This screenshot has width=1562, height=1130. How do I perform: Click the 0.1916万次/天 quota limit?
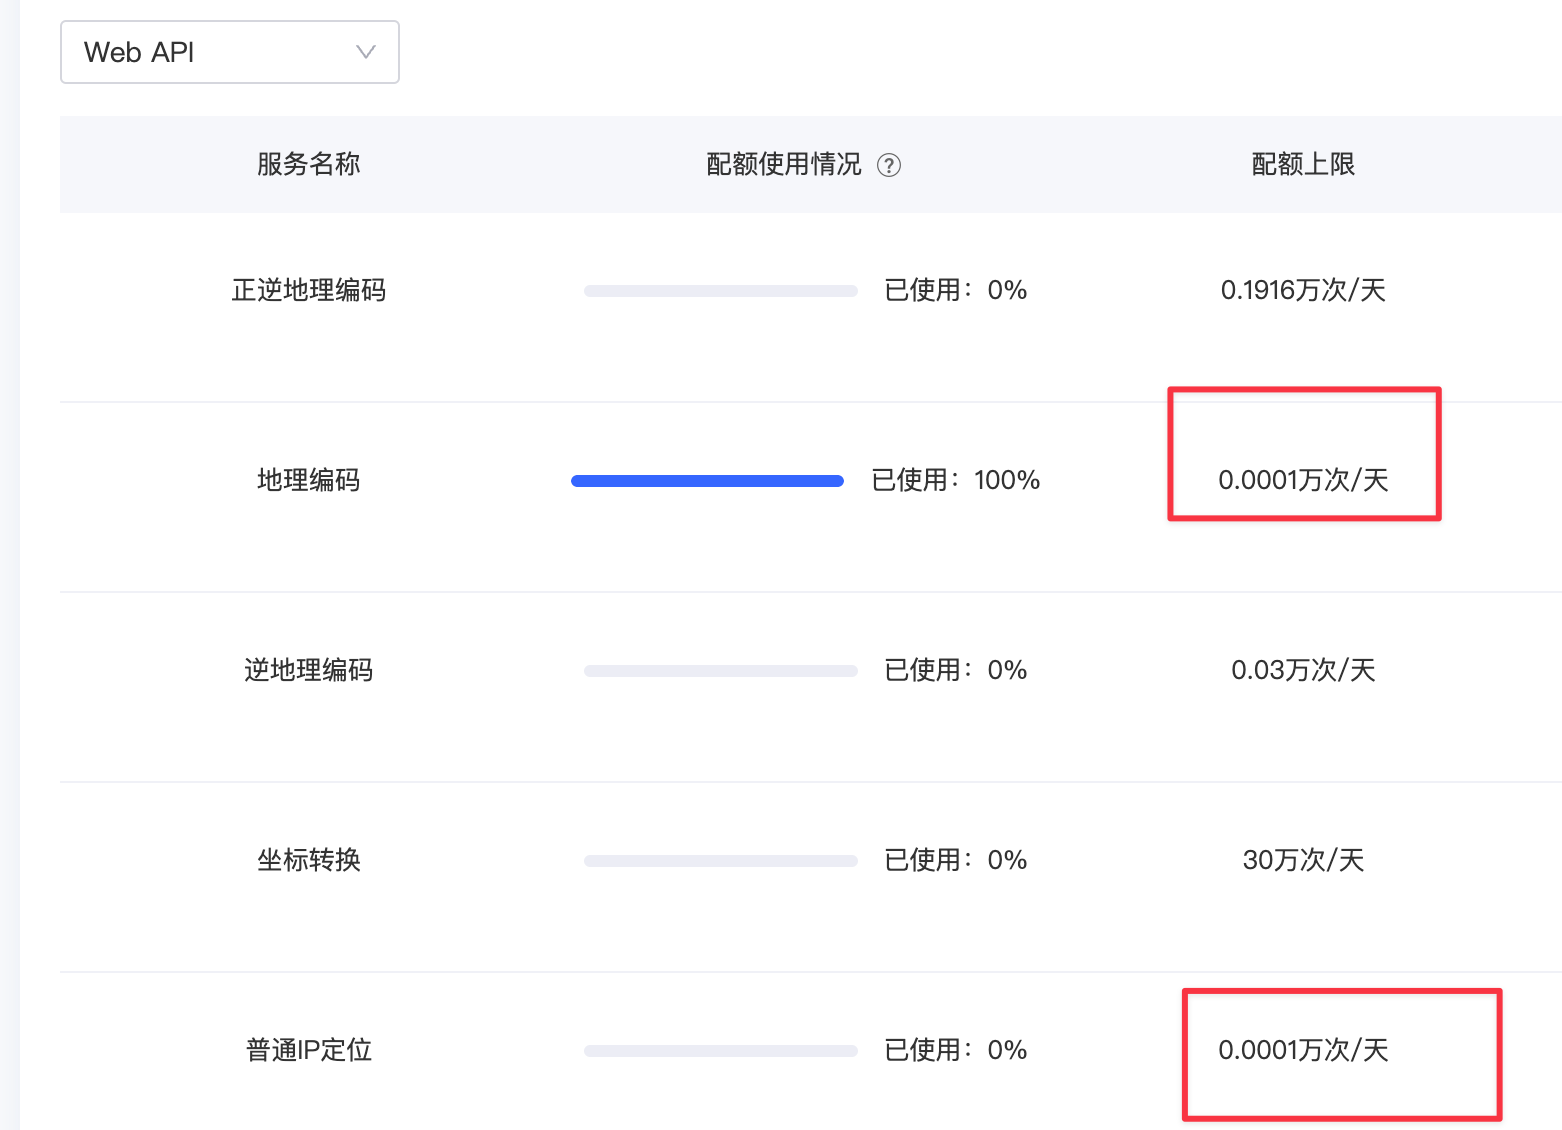pyautogui.click(x=1303, y=290)
